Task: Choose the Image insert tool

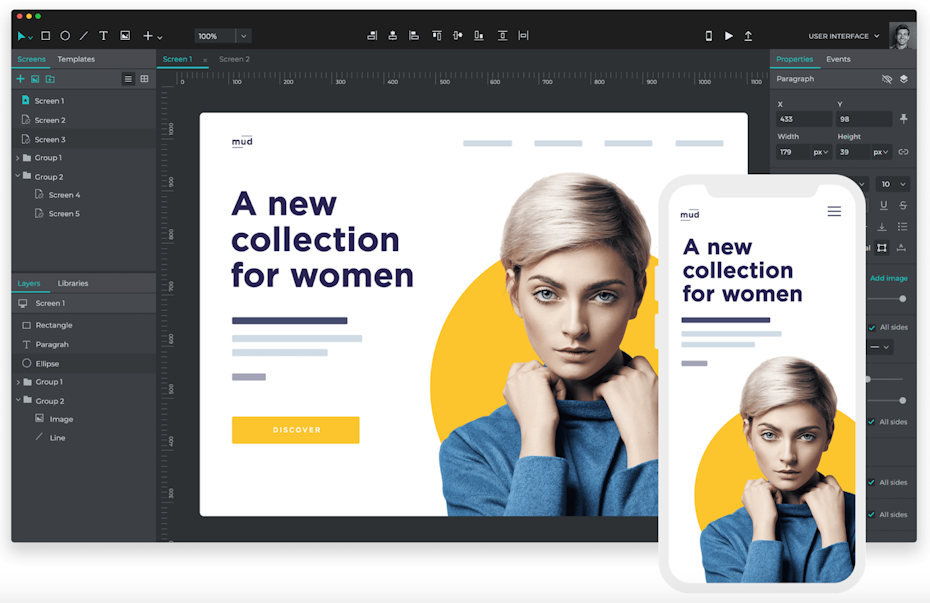Action: click(125, 36)
